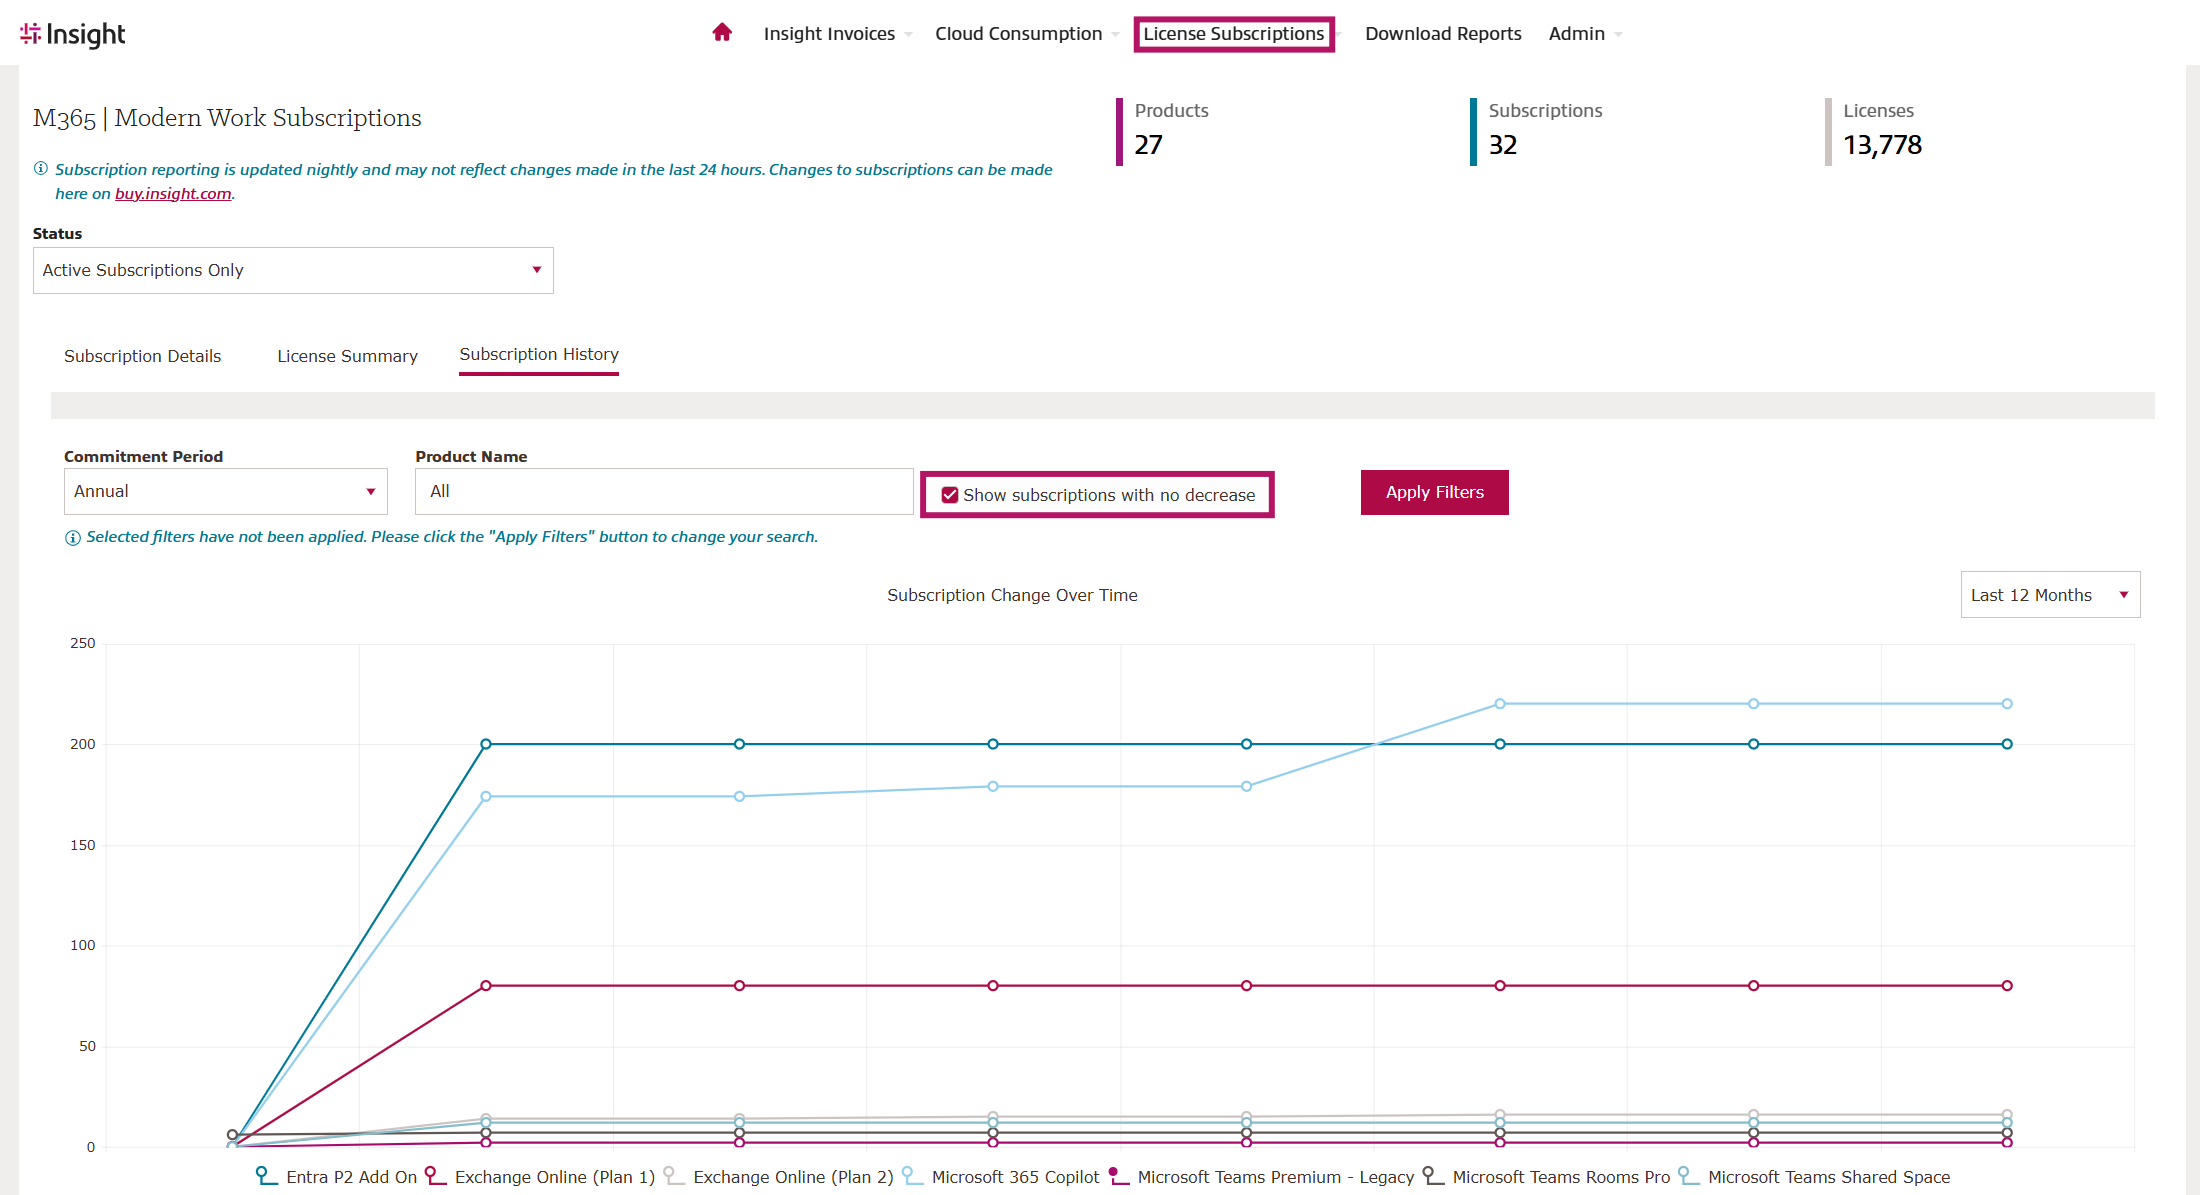Click the Commitment Period field label
Image resolution: width=2200 pixels, height=1195 pixels.
(143, 456)
